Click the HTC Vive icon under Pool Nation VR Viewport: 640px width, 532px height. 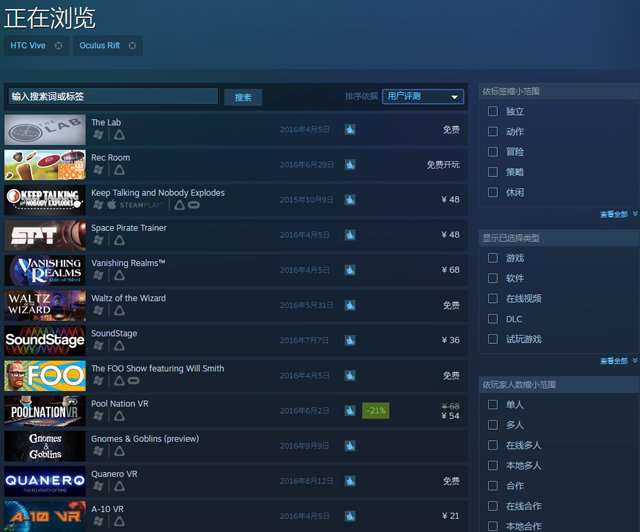[x=119, y=416]
